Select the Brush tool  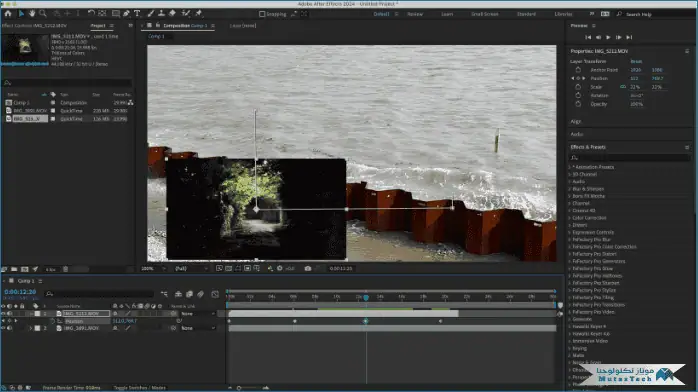[151, 14]
